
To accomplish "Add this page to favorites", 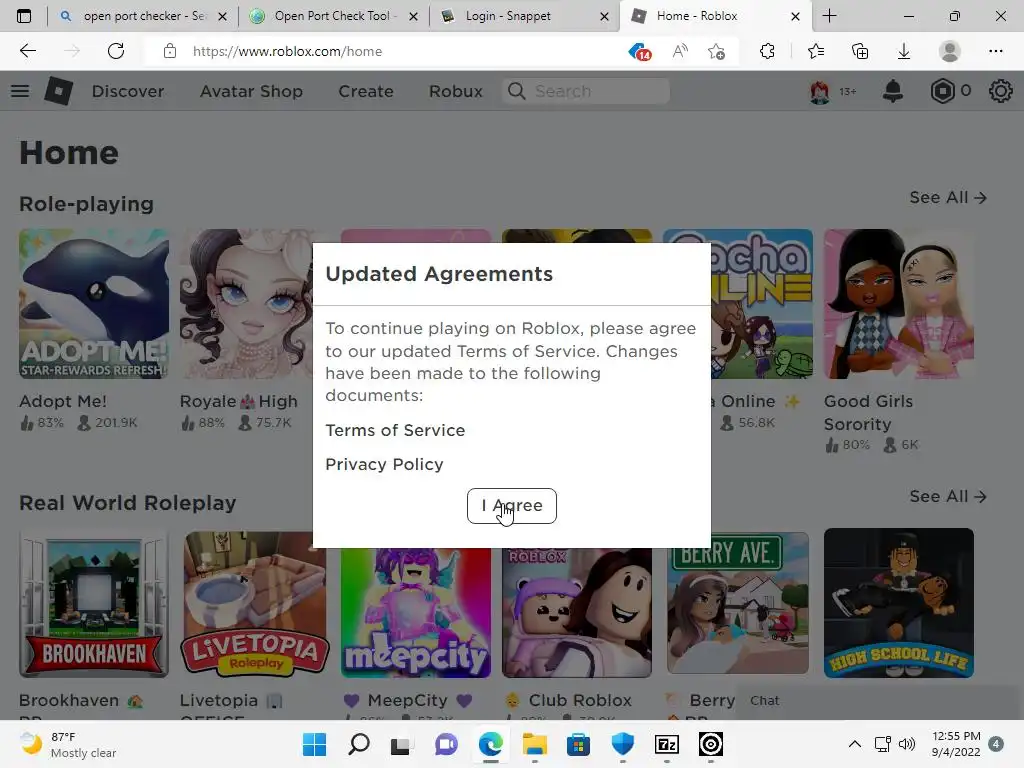I will point(716,51).
